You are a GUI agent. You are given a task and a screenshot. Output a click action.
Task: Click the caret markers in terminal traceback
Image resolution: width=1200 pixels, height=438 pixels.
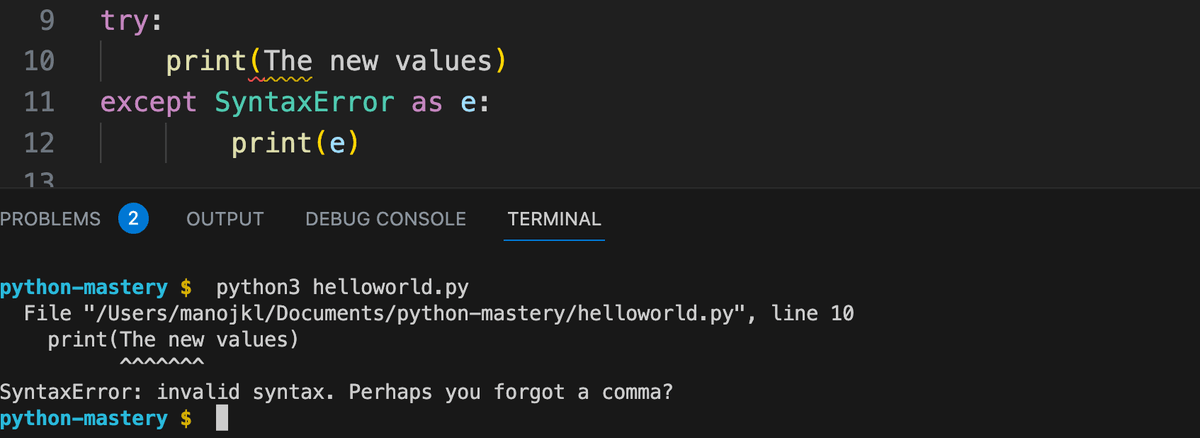tap(161, 363)
